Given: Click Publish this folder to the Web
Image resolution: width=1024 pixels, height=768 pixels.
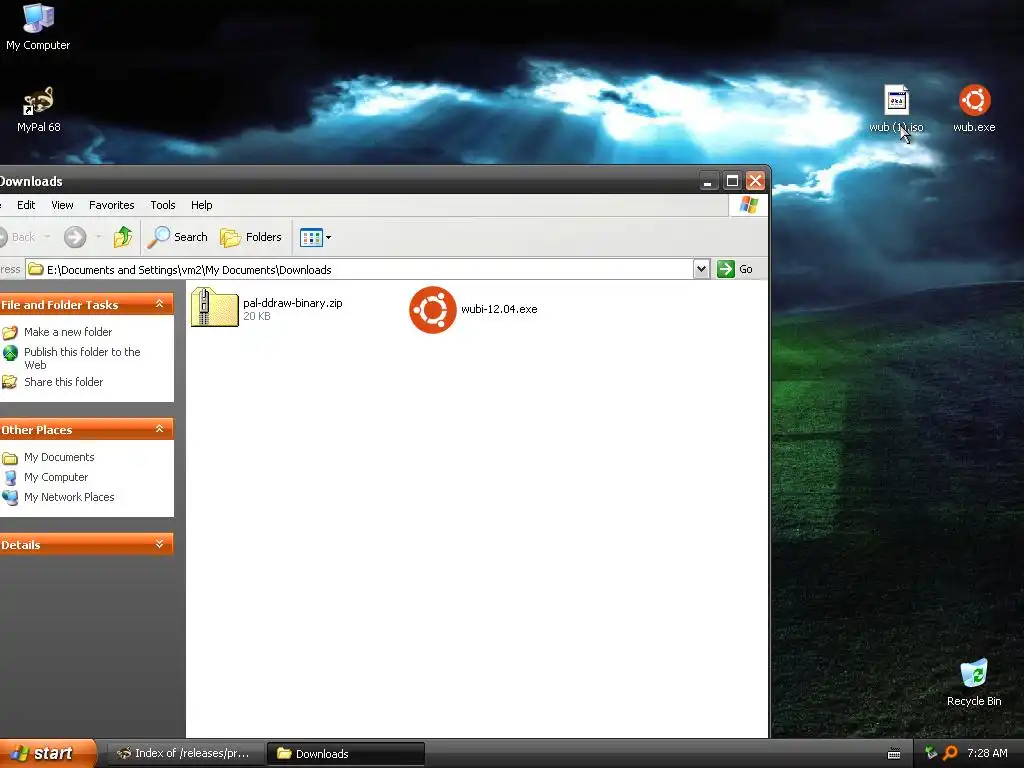Looking at the screenshot, I should (x=82, y=358).
